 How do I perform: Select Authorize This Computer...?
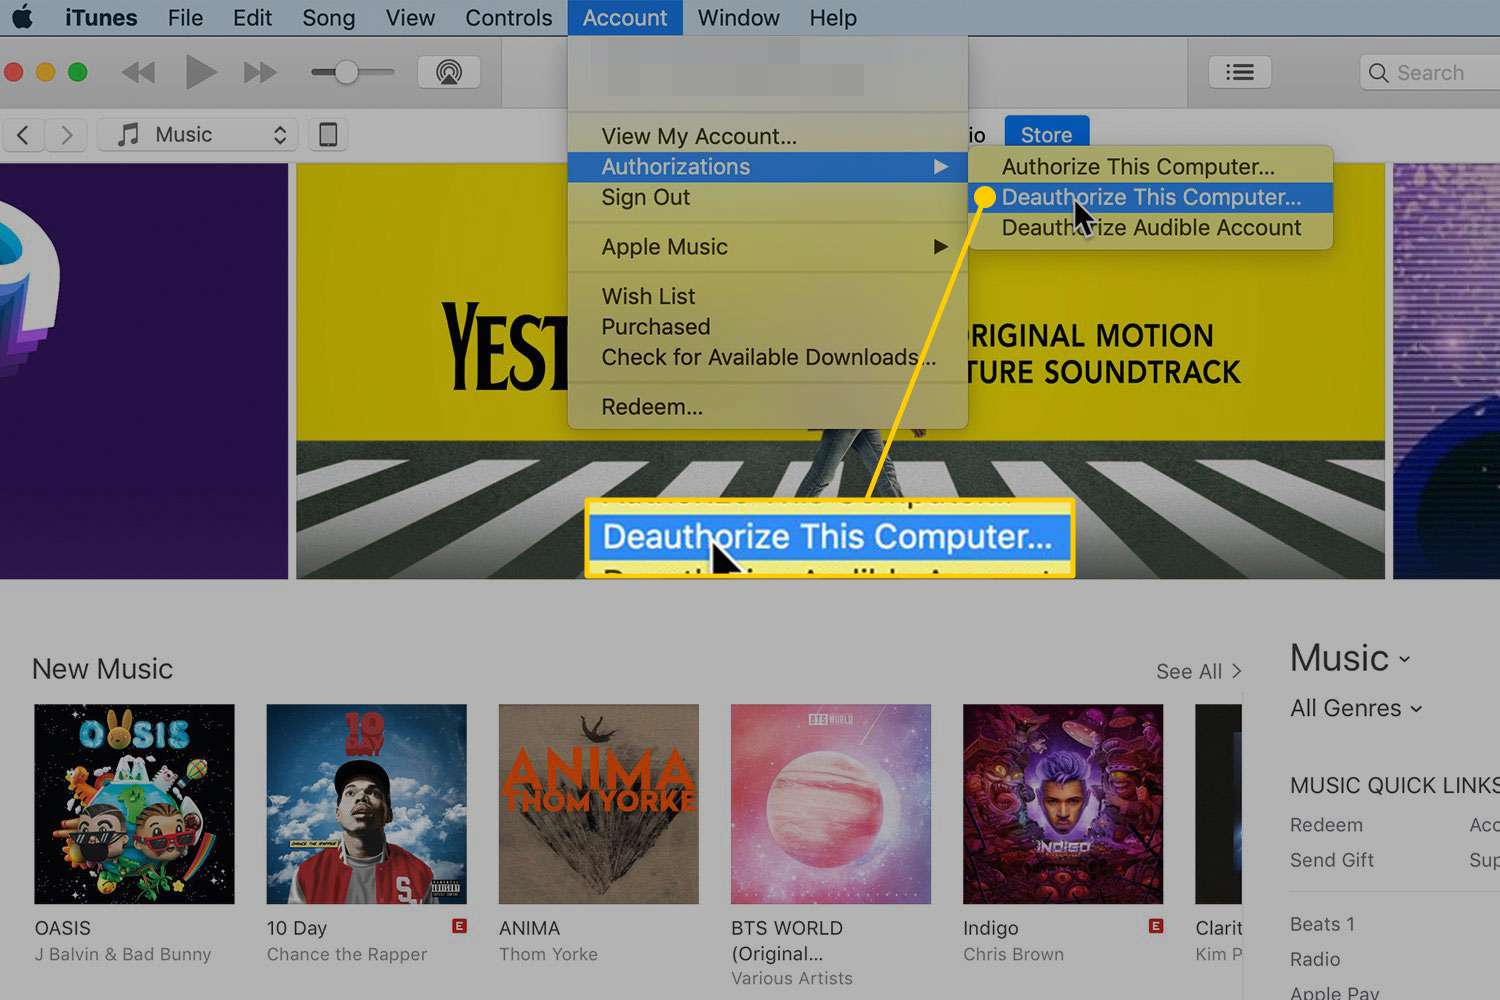1150,167
